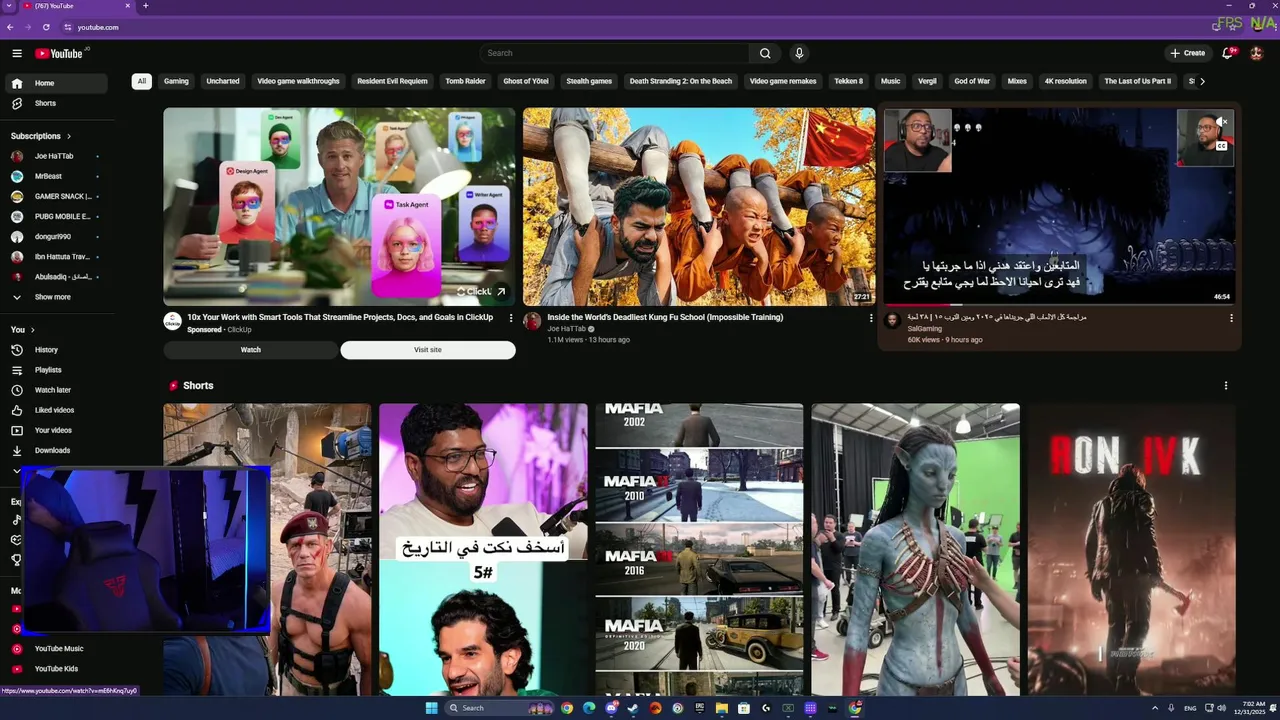Screen dimensions: 1280x720
Task: Expand the Subscriptions section arrow
Action: [x=69, y=136]
